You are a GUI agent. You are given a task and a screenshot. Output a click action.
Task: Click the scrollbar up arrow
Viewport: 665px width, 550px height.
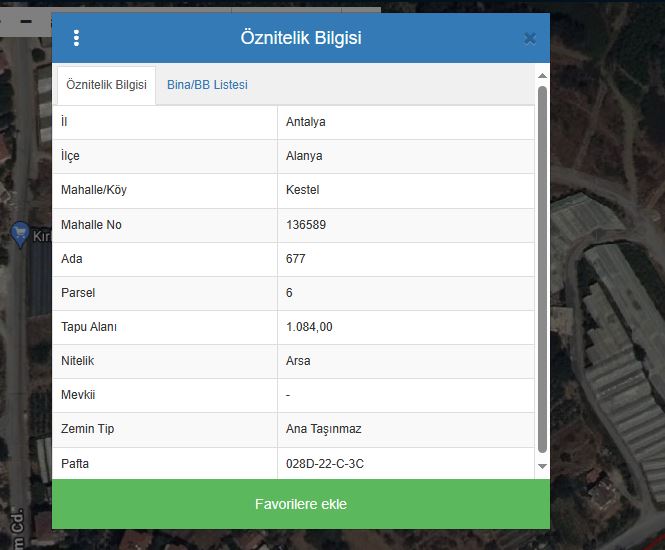(542, 76)
